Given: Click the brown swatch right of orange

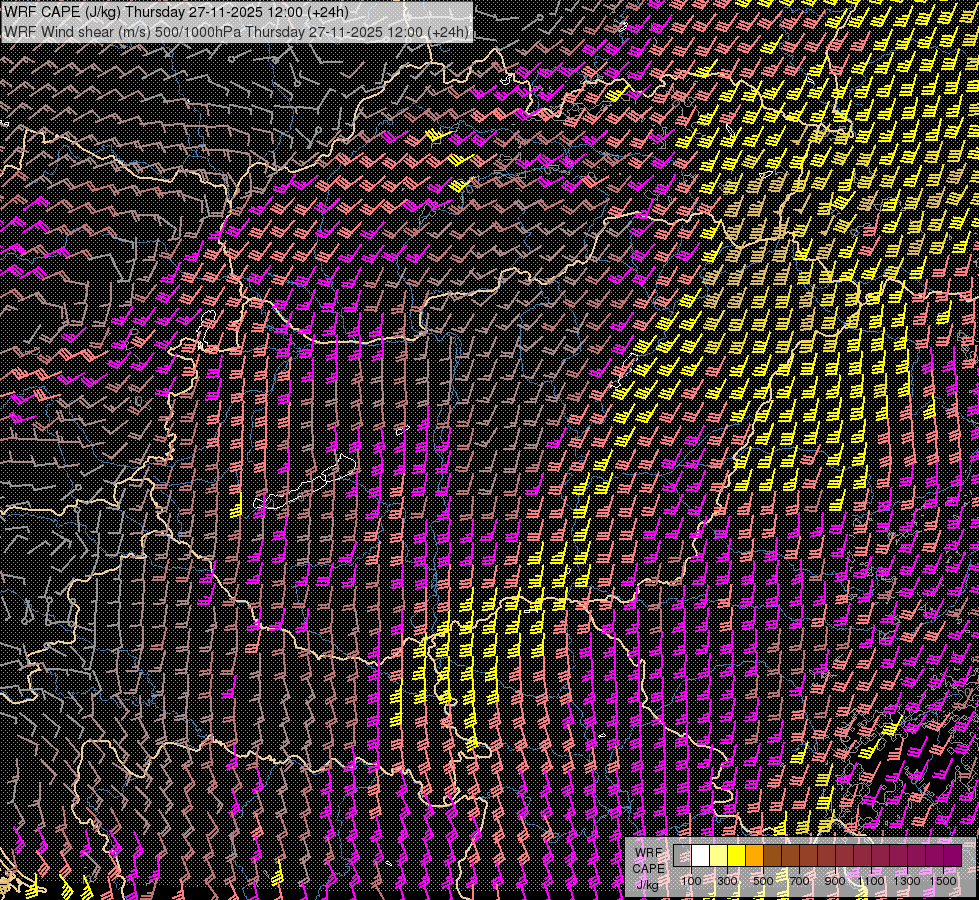Looking at the screenshot, I should click(x=773, y=855).
